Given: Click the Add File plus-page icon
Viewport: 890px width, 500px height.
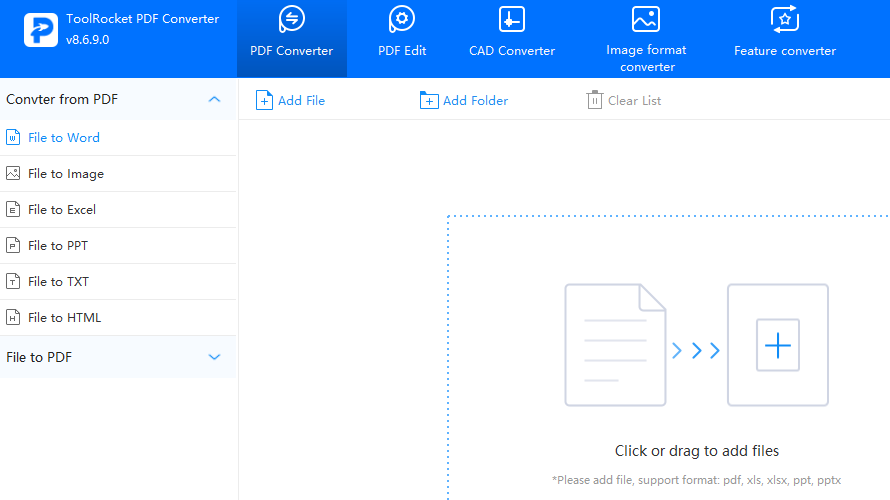Looking at the screenshot, I should coord(264,100).
